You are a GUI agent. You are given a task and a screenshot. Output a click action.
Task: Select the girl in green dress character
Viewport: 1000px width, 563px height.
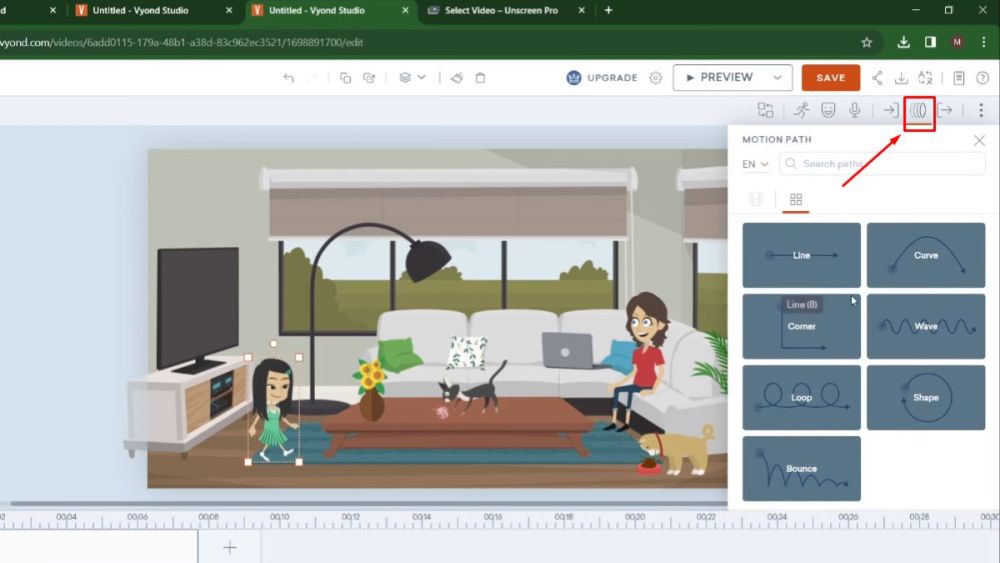273,409
